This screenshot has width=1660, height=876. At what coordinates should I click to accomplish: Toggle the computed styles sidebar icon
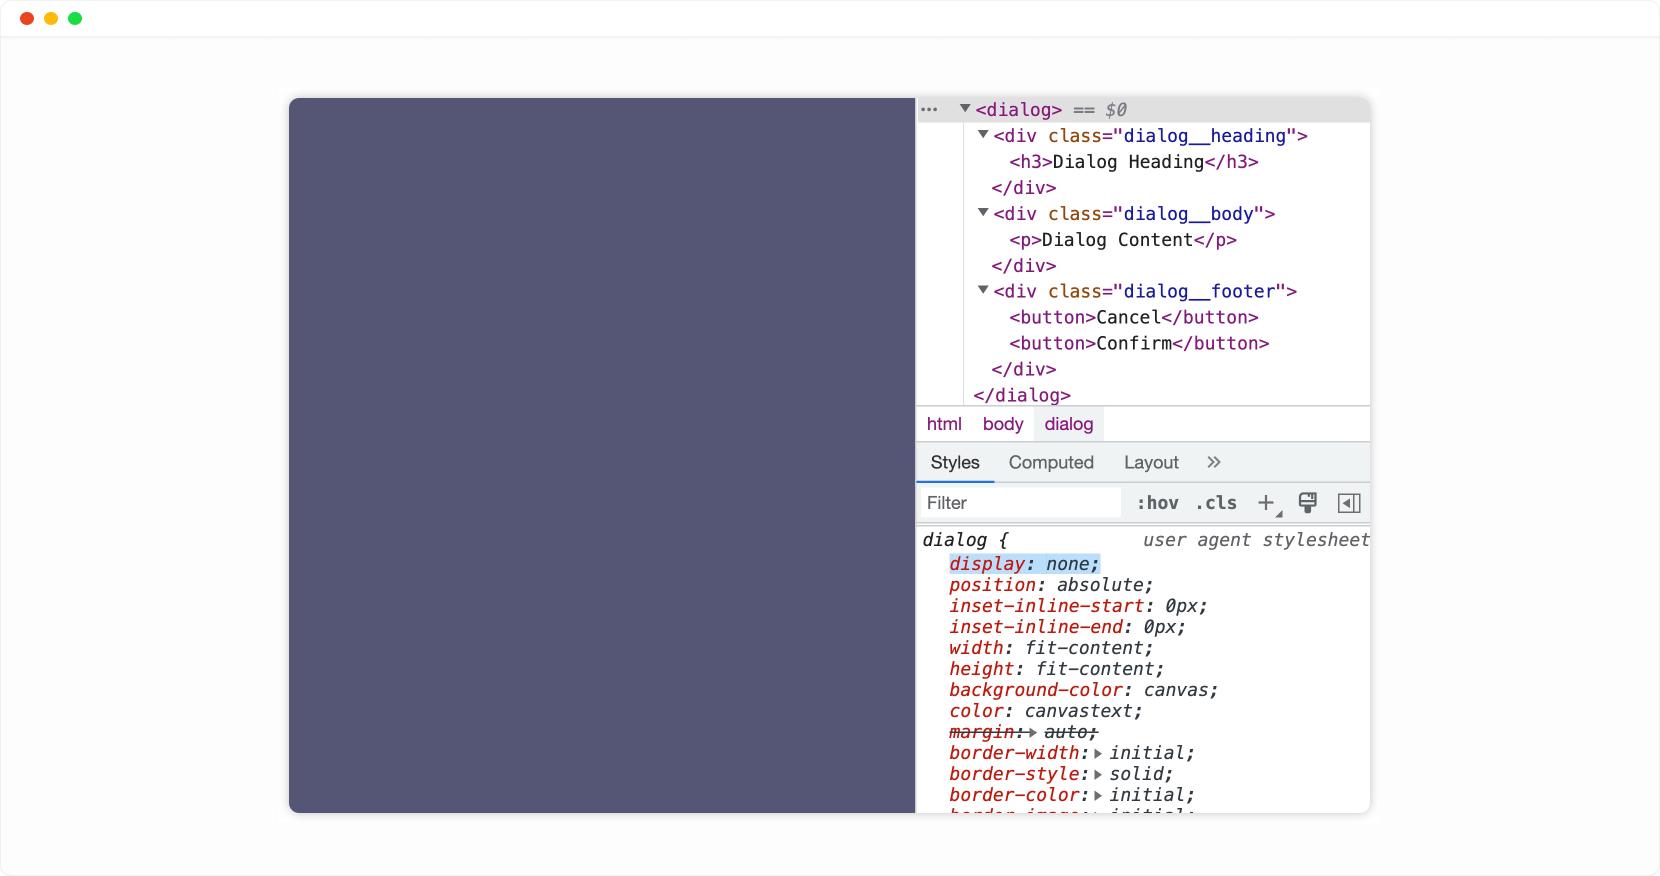(x=1349, y=503)
